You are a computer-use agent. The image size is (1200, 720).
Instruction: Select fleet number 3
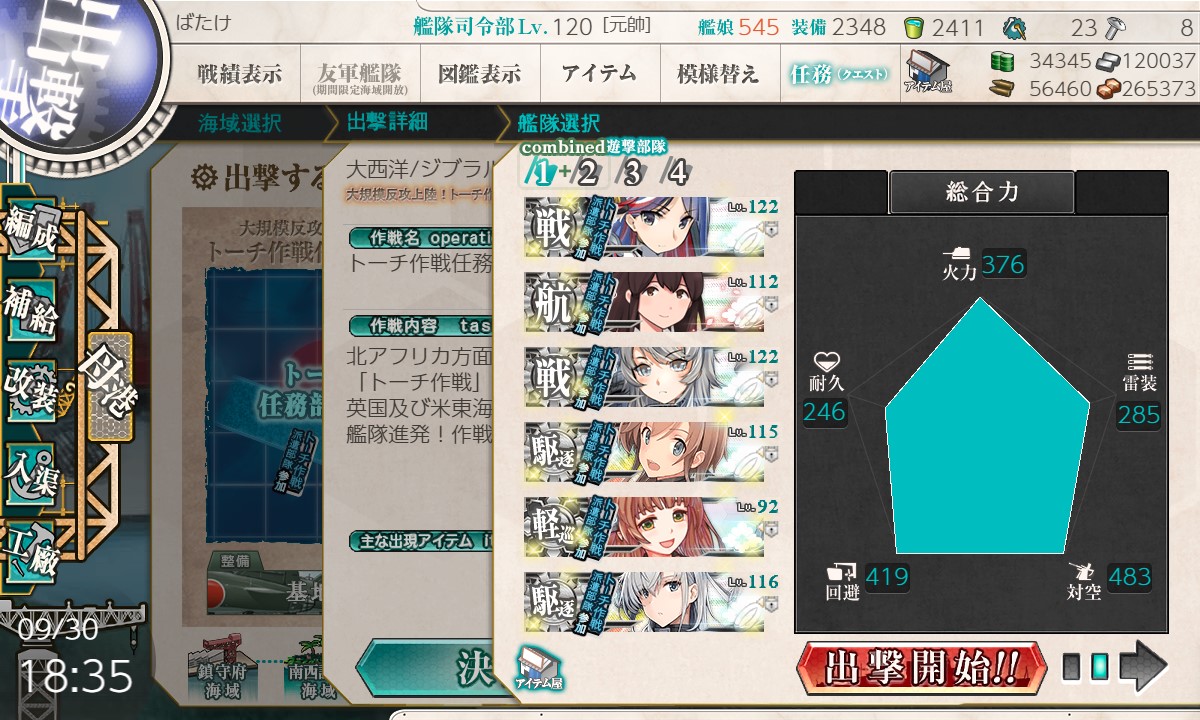[632, 173]
